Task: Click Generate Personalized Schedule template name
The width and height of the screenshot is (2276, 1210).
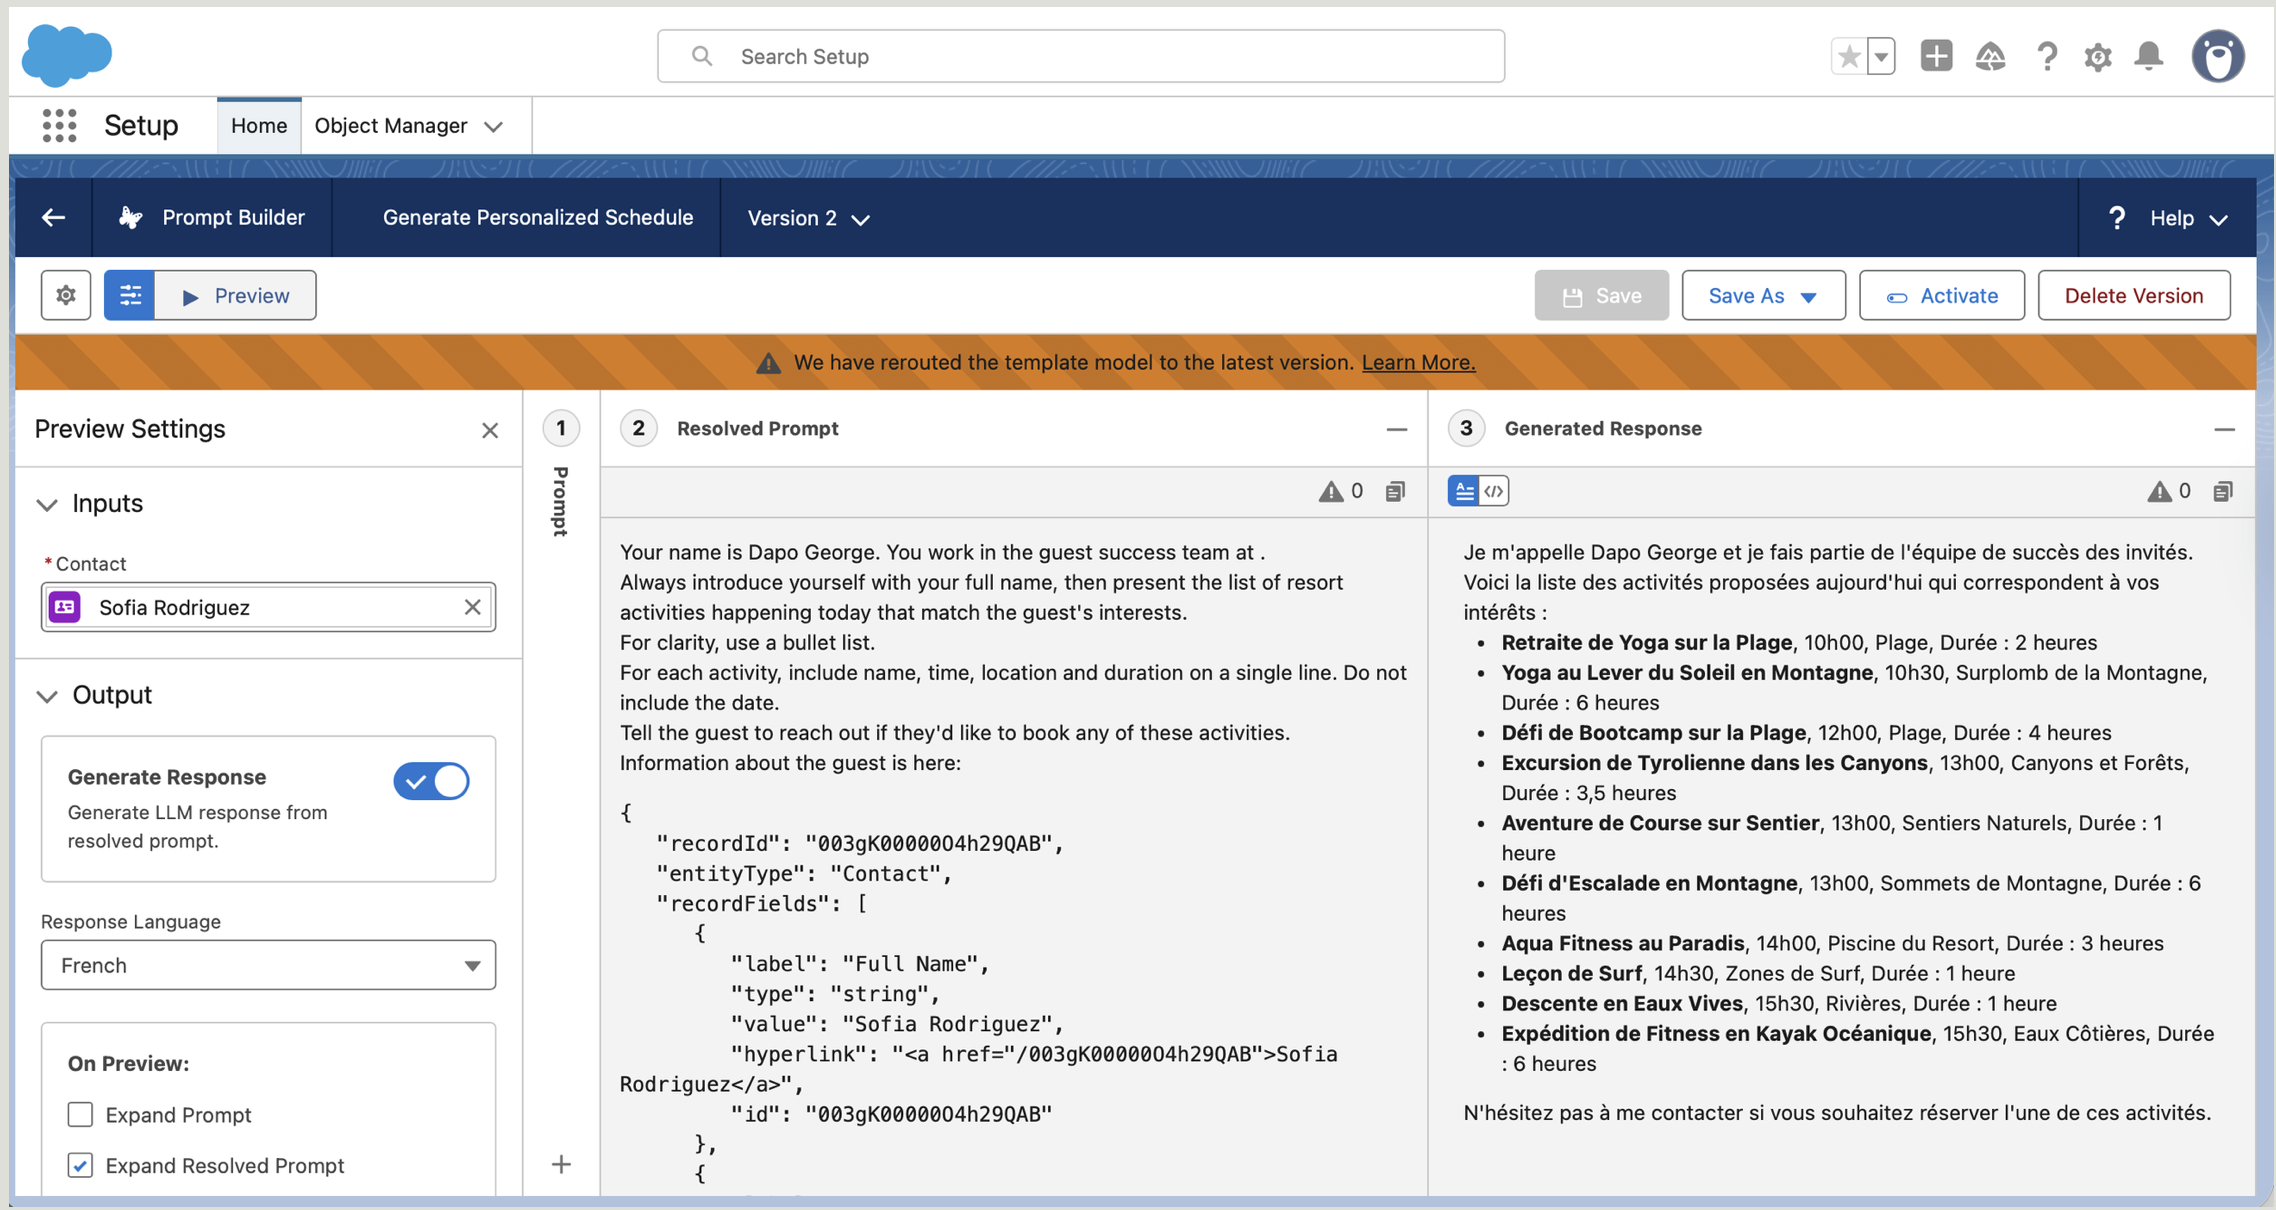Action: (x=538, y=217)
